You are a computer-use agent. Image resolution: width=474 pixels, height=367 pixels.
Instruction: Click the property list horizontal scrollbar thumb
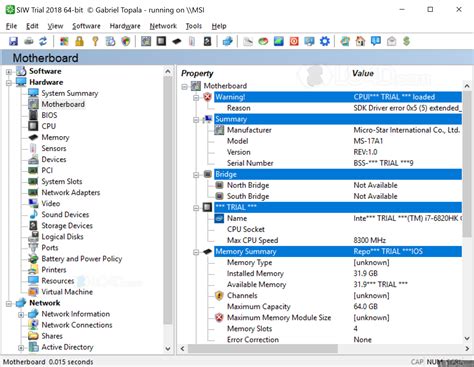click(263, 349)
